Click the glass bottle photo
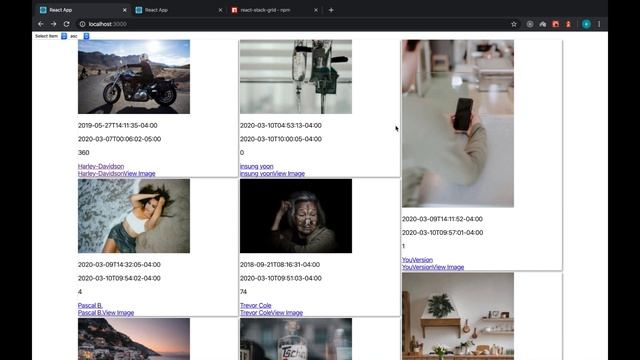This screenshot has width=640, height=360. coord(296,339)
